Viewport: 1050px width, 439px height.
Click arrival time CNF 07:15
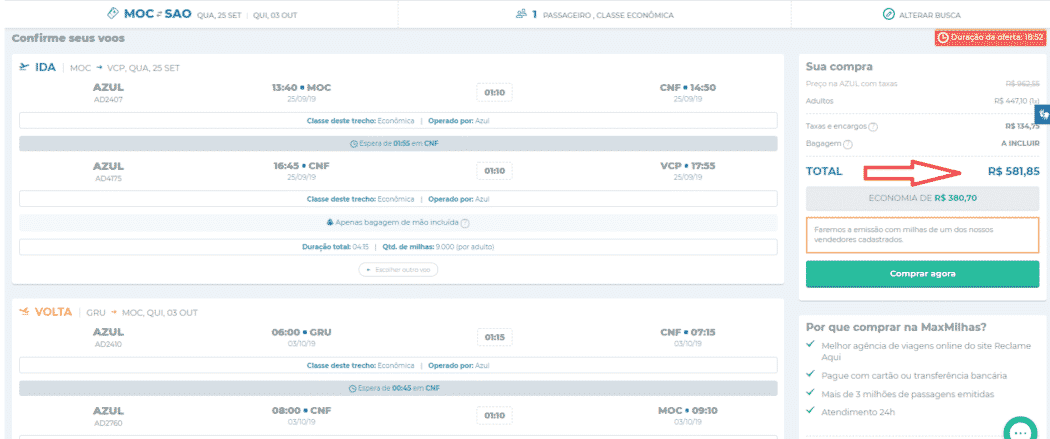pos(688,332)
